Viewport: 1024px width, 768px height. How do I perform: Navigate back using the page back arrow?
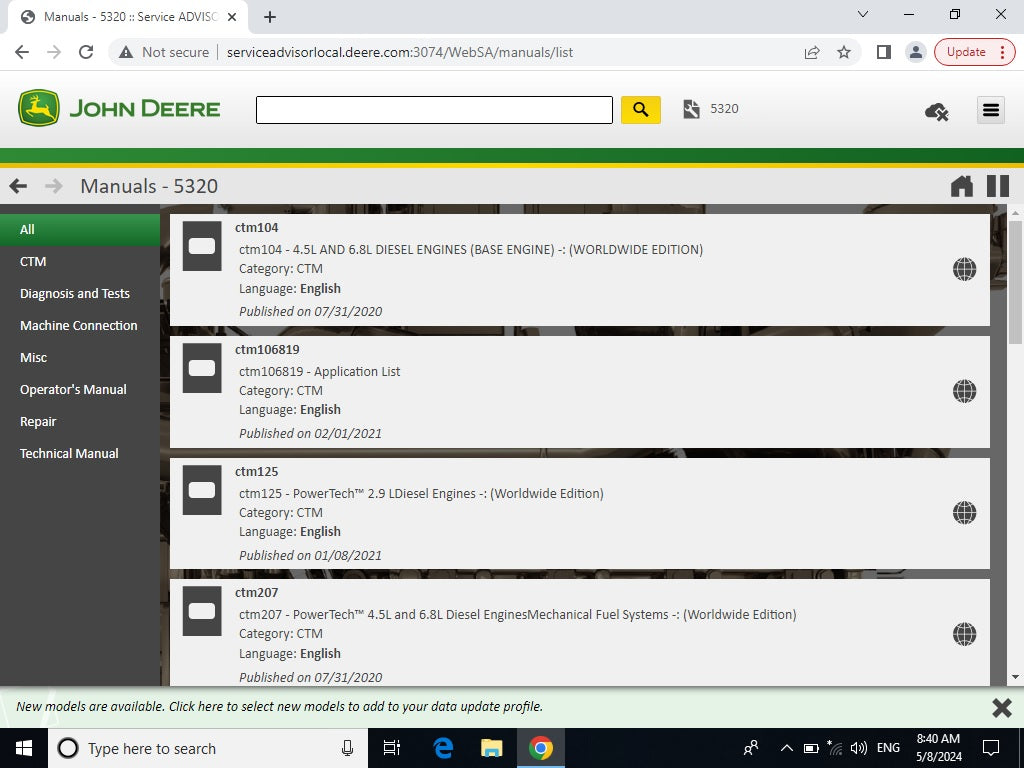[18, 186]
